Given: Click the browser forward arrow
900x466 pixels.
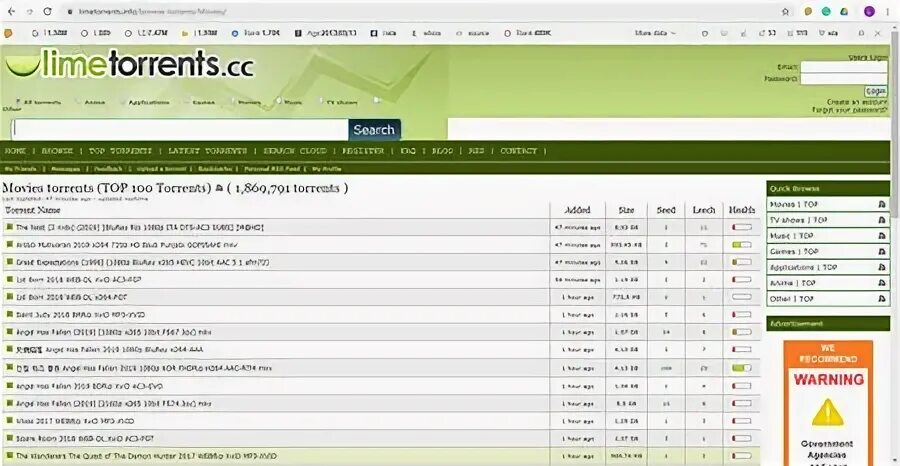Looking at the screenshot, I should (29, 11).
